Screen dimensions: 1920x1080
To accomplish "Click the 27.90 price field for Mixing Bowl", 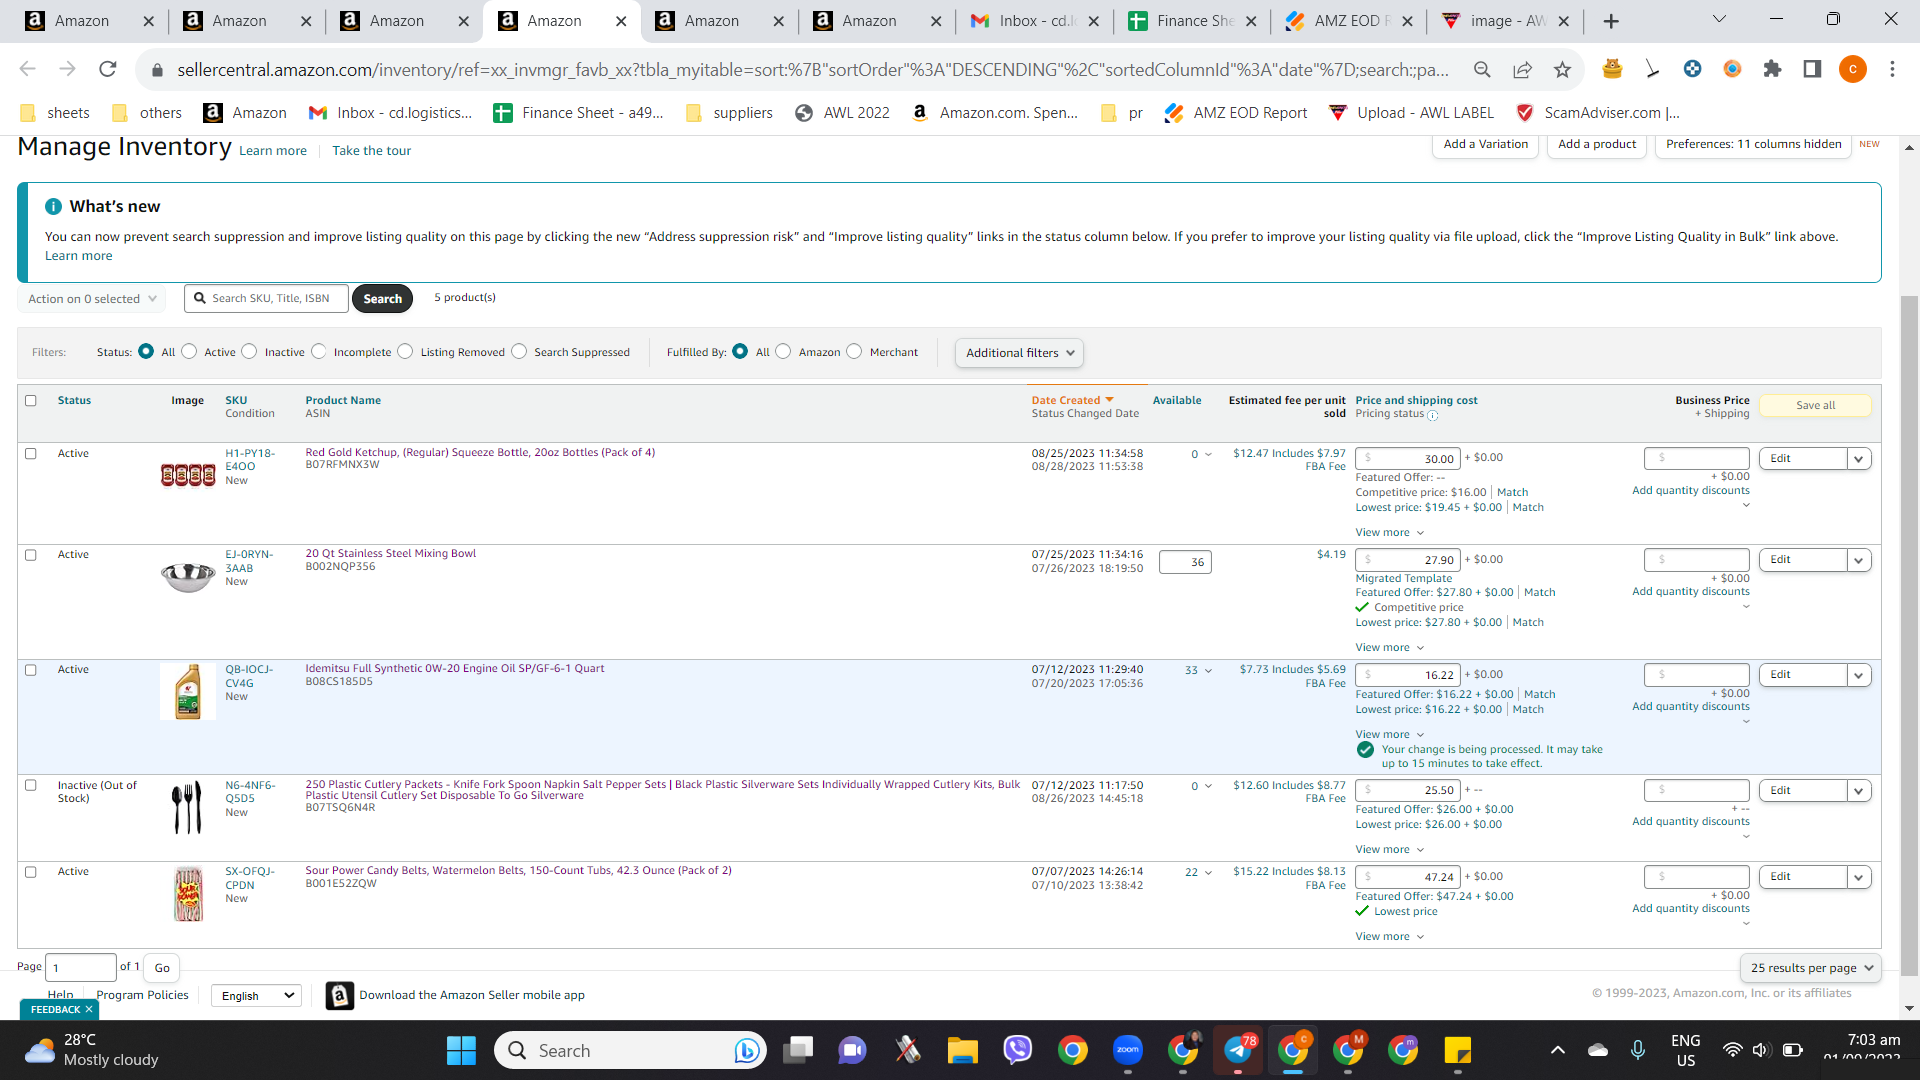I will [1408, 559].
